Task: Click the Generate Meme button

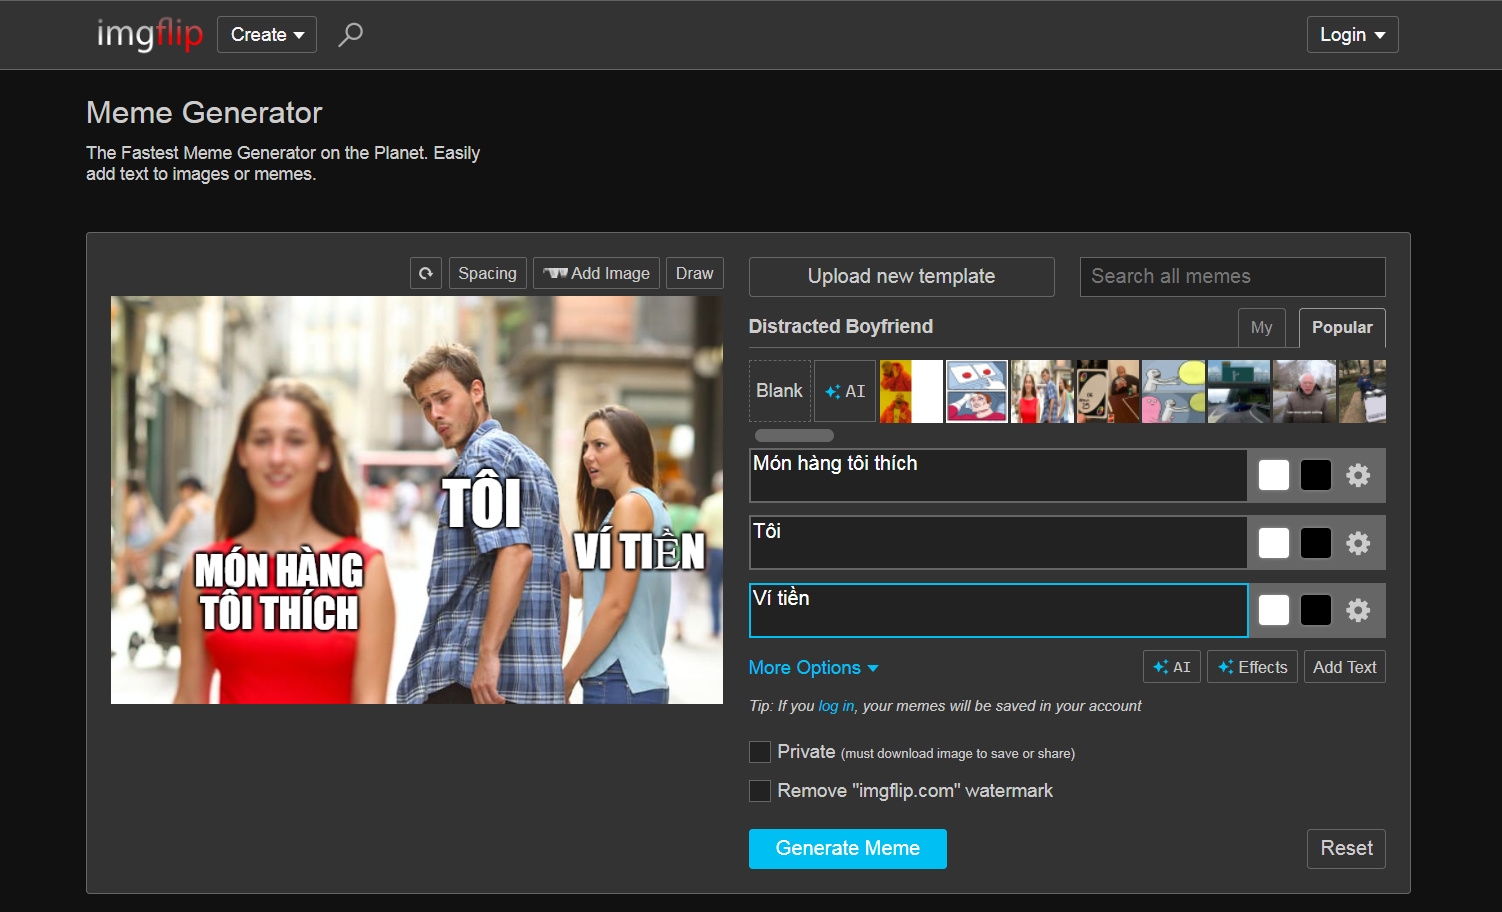Action: click(x=848, y=849)
